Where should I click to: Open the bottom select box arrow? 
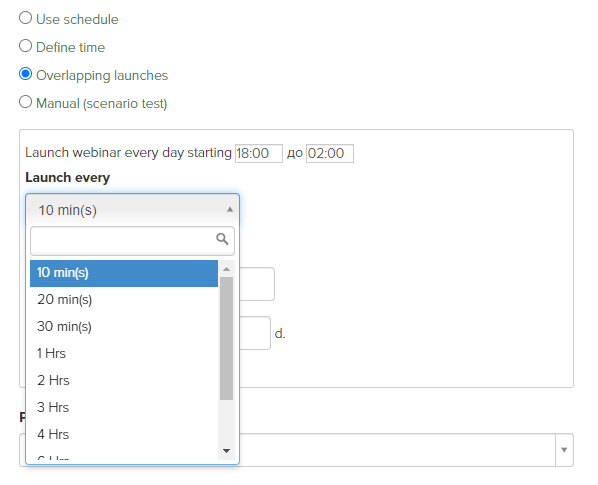pyautogui.click(x=564, y=450)
